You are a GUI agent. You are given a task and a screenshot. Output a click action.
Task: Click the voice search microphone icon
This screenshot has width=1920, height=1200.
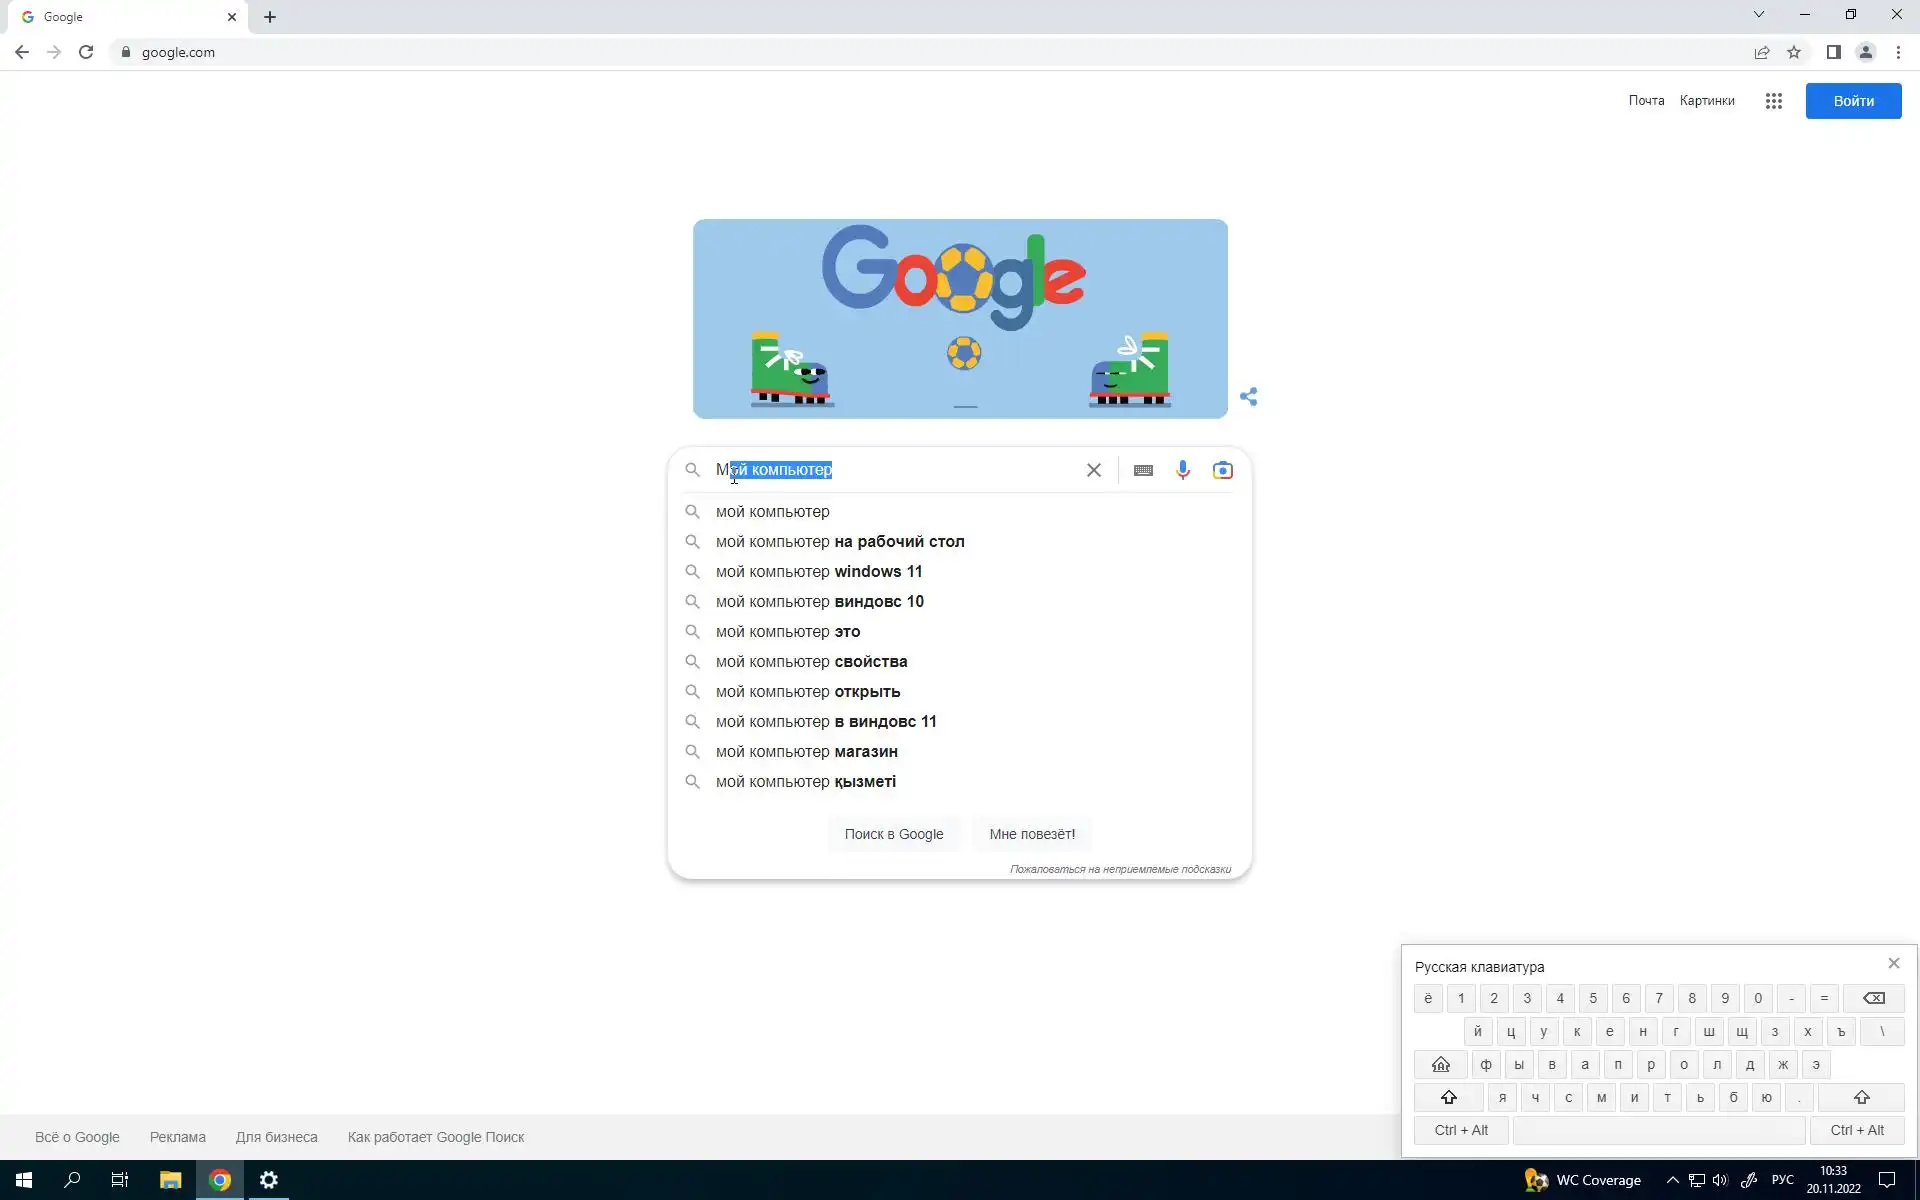pos(1182,470)
